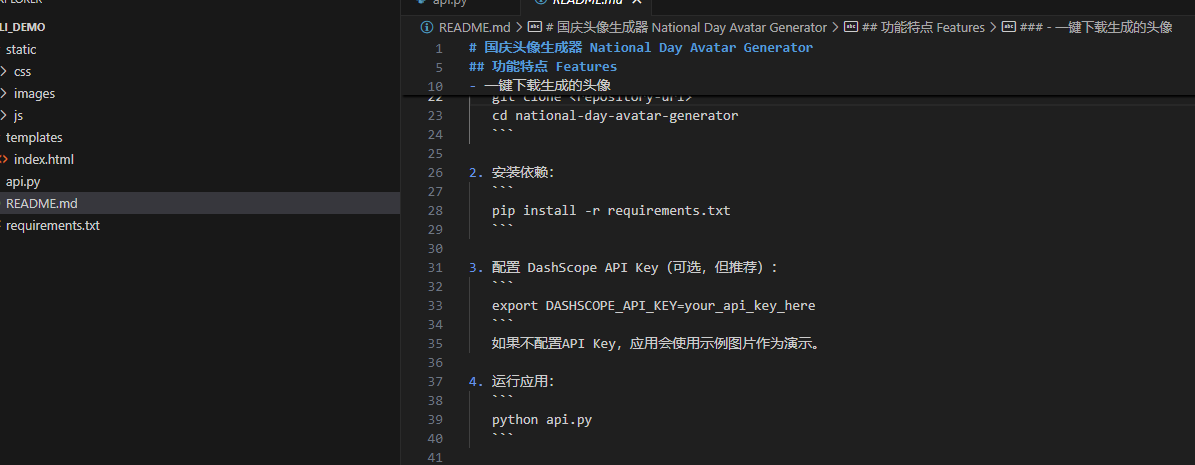This screenshot has height=465, width=1195.
Task: Open the '### - 一键下载生成的头像' breadcrumb
Action: tap(1095, 27)
